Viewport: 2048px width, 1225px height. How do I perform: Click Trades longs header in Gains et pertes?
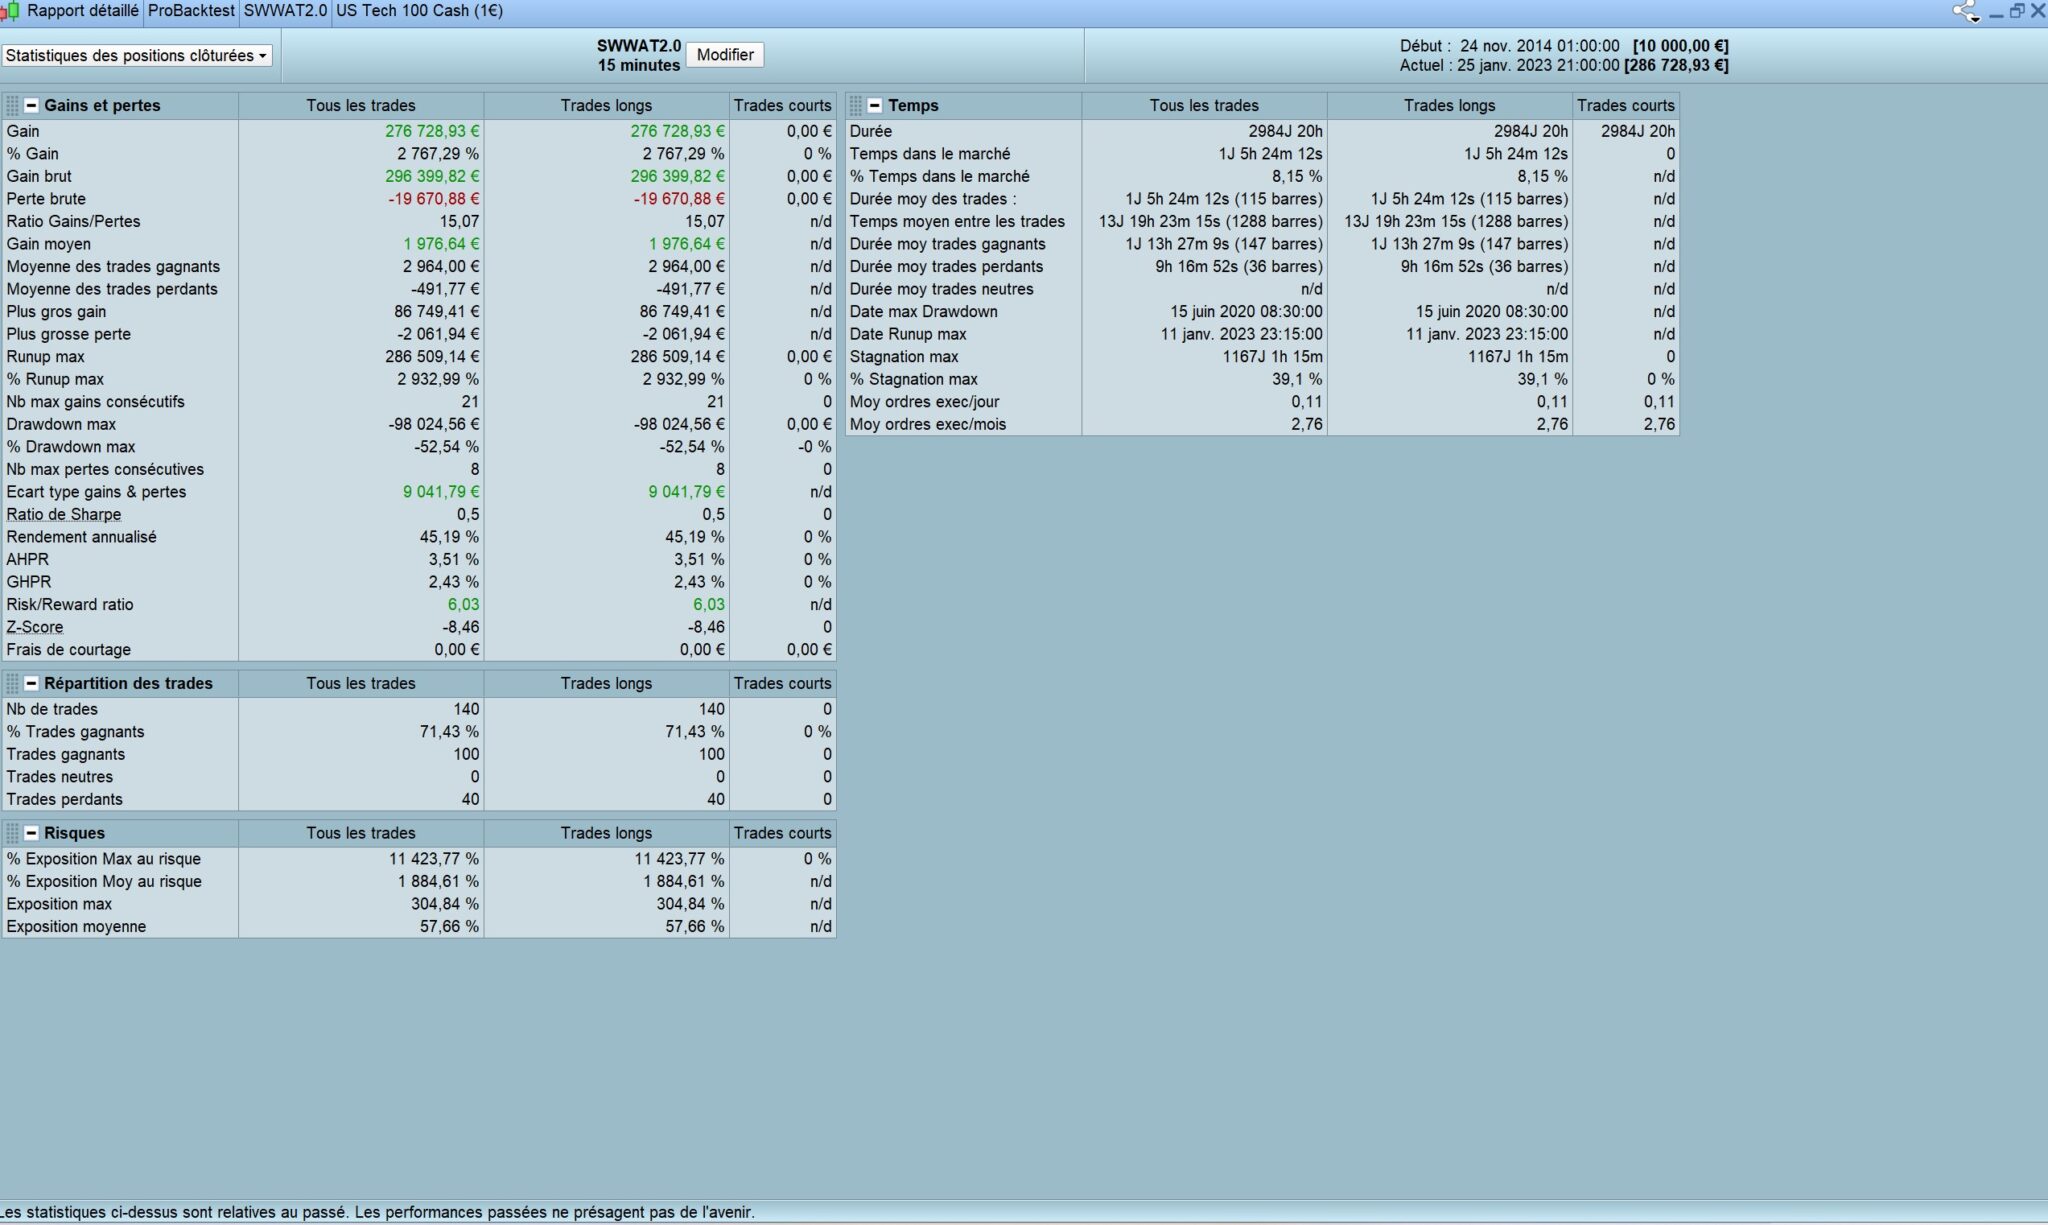point(606,106)
